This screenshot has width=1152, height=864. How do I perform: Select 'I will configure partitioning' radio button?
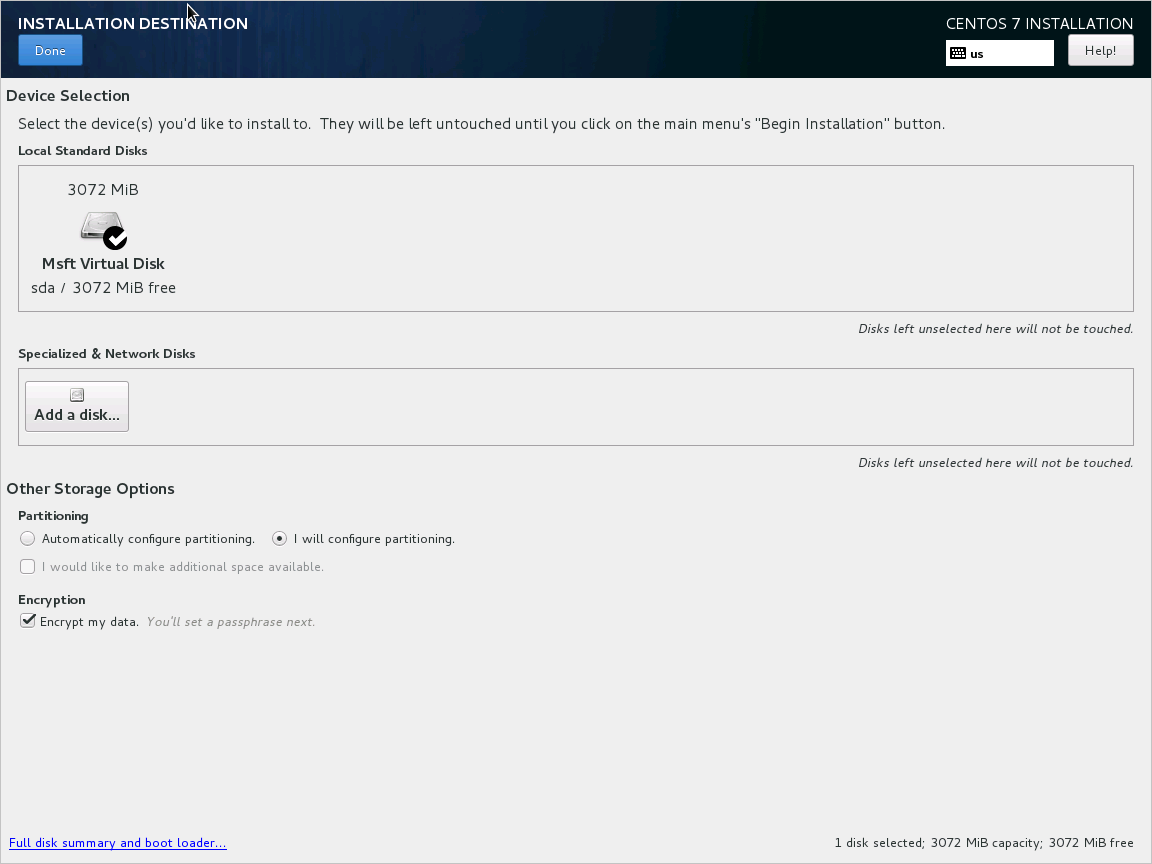(x=279, y=538)
